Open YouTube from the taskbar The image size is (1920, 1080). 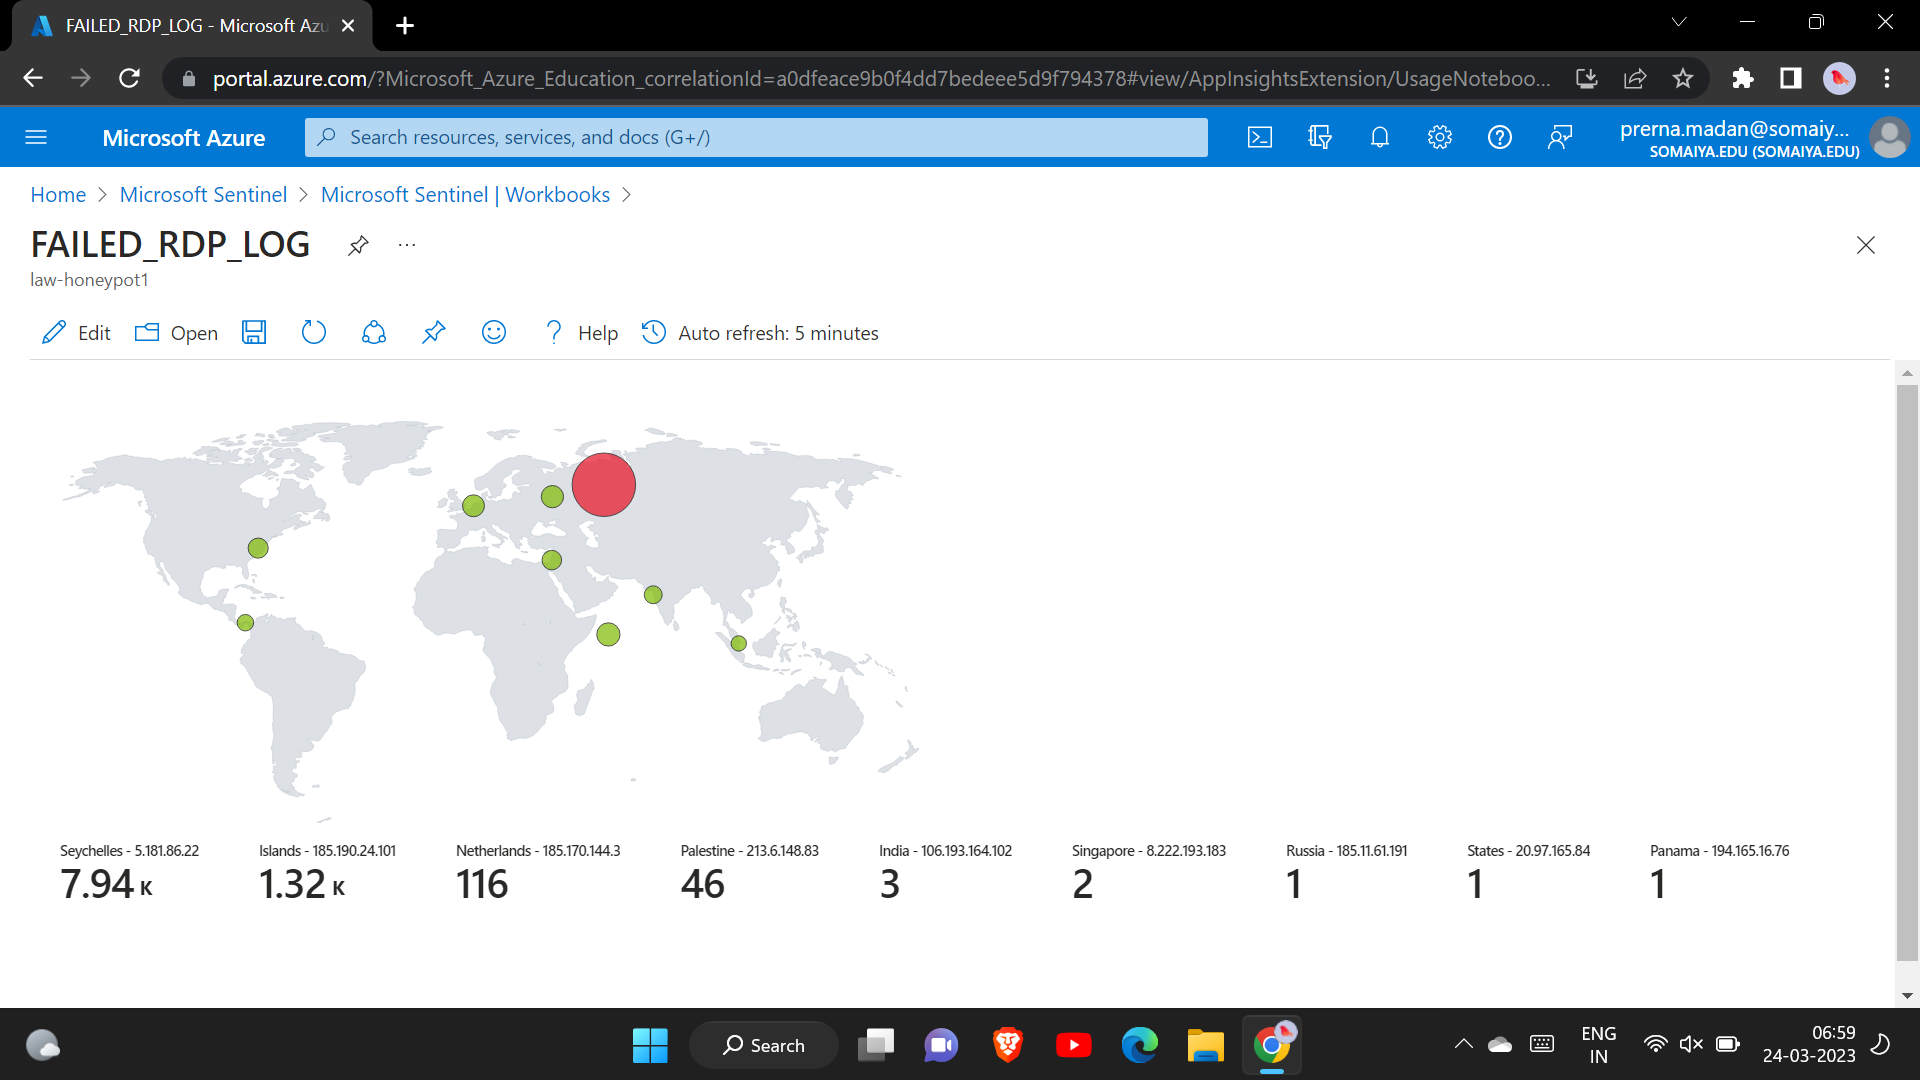click(1074, 1045)
